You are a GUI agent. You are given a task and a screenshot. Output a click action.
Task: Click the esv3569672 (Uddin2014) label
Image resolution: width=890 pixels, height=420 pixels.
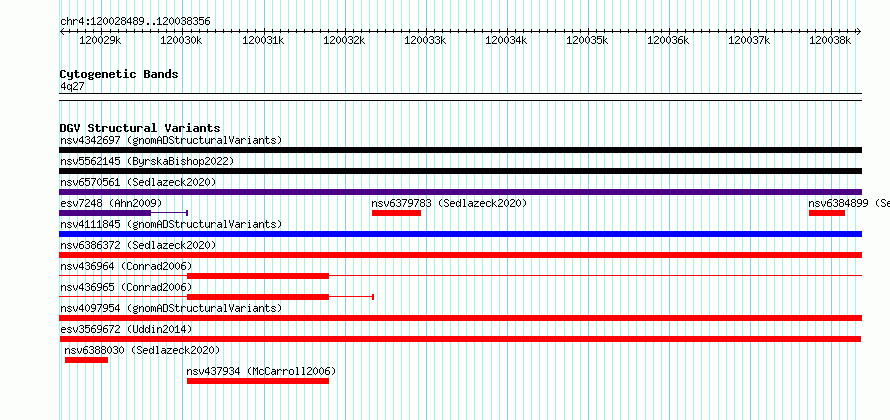point(126,329)
